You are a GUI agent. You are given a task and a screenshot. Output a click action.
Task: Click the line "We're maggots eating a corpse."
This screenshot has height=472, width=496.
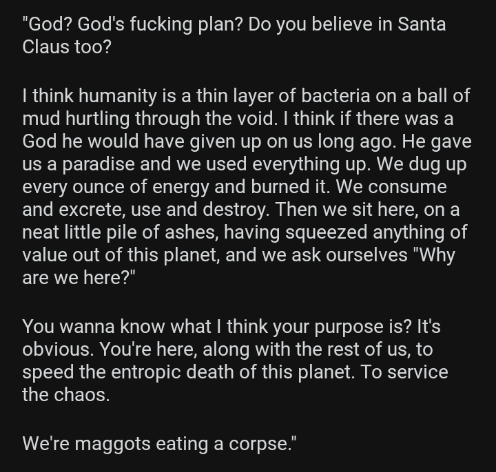(x=159, y=444)
